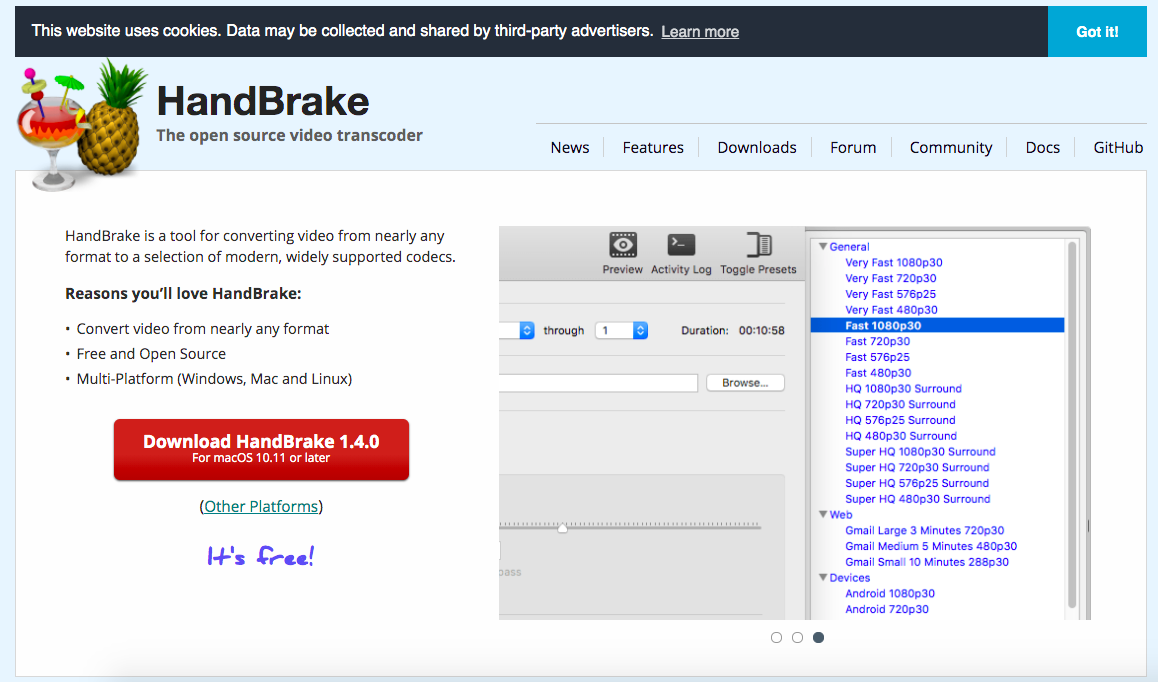1158x682 pixels.
Task: Open the chapter start dropdown before 'through'
Action: (527, 330)
